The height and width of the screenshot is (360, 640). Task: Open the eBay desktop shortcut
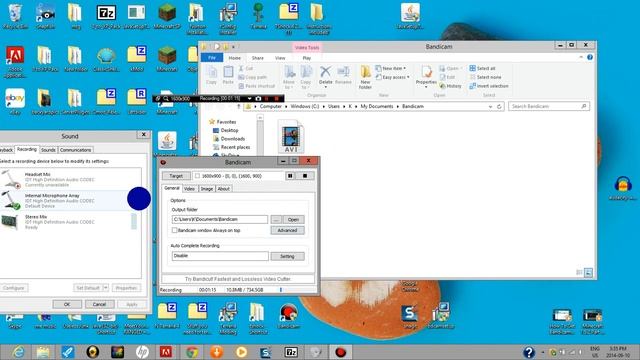click(15, 102)
